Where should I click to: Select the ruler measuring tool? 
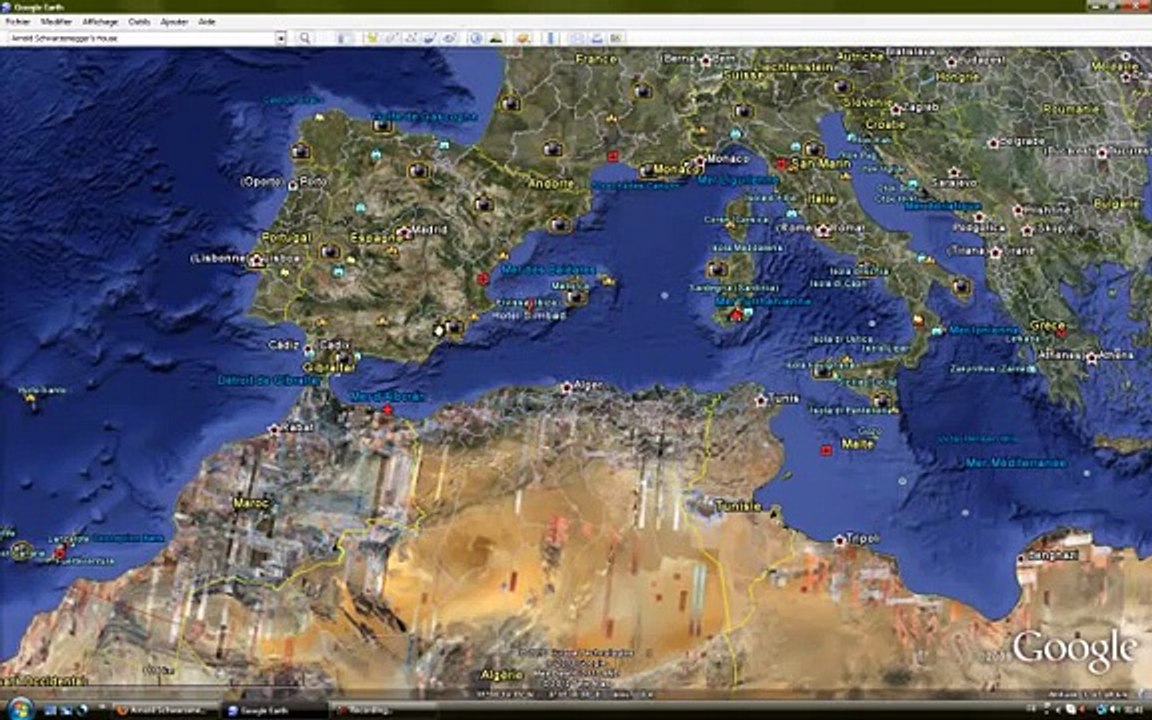coord(551,38)
